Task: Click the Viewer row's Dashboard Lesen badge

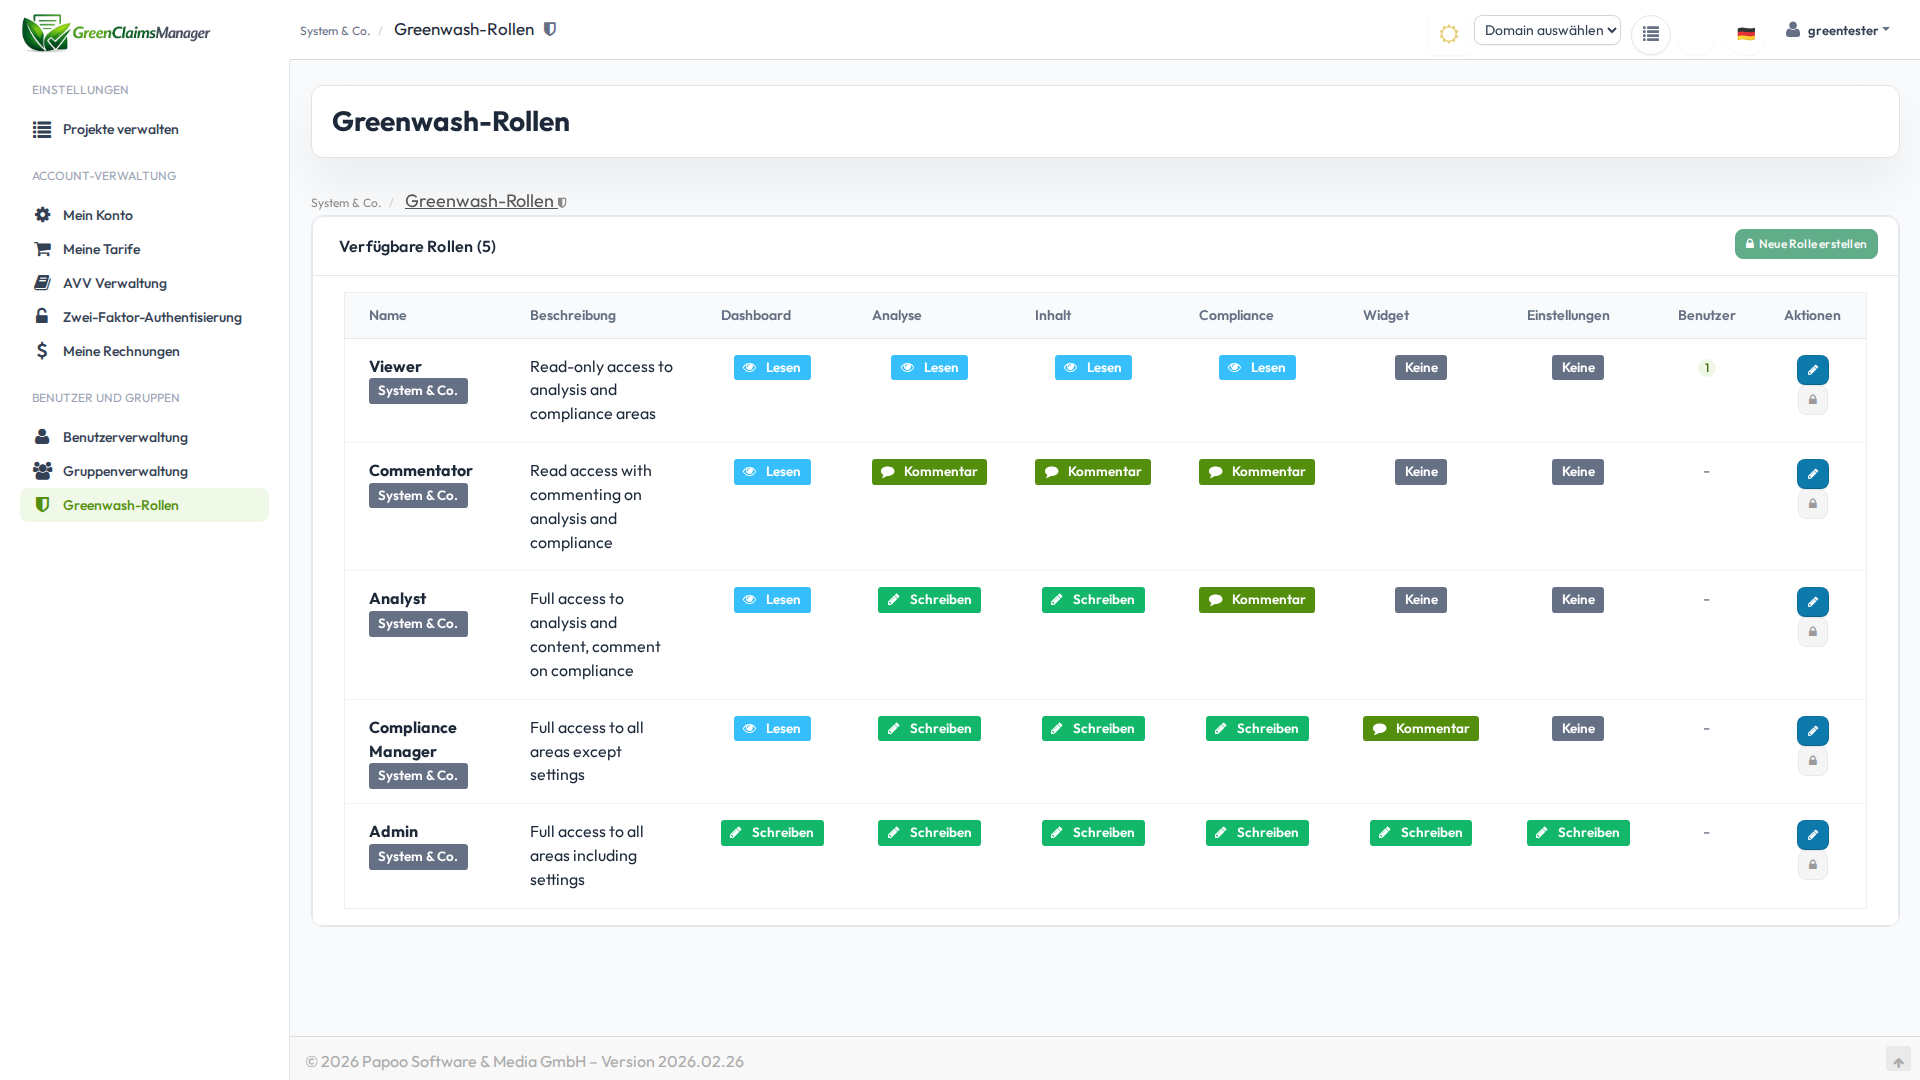Action: (x=772, y=368)
